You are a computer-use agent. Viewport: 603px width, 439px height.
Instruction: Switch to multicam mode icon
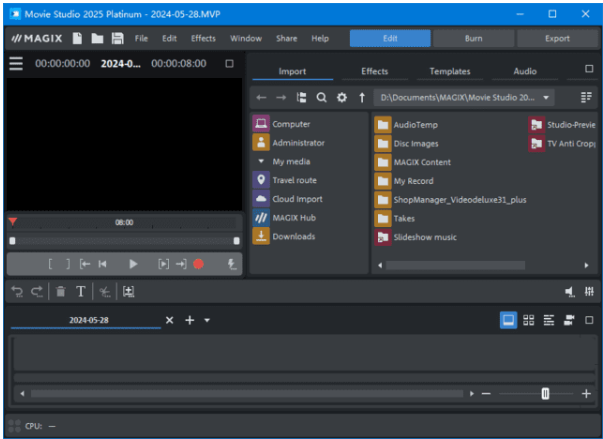tap(569, 320)
